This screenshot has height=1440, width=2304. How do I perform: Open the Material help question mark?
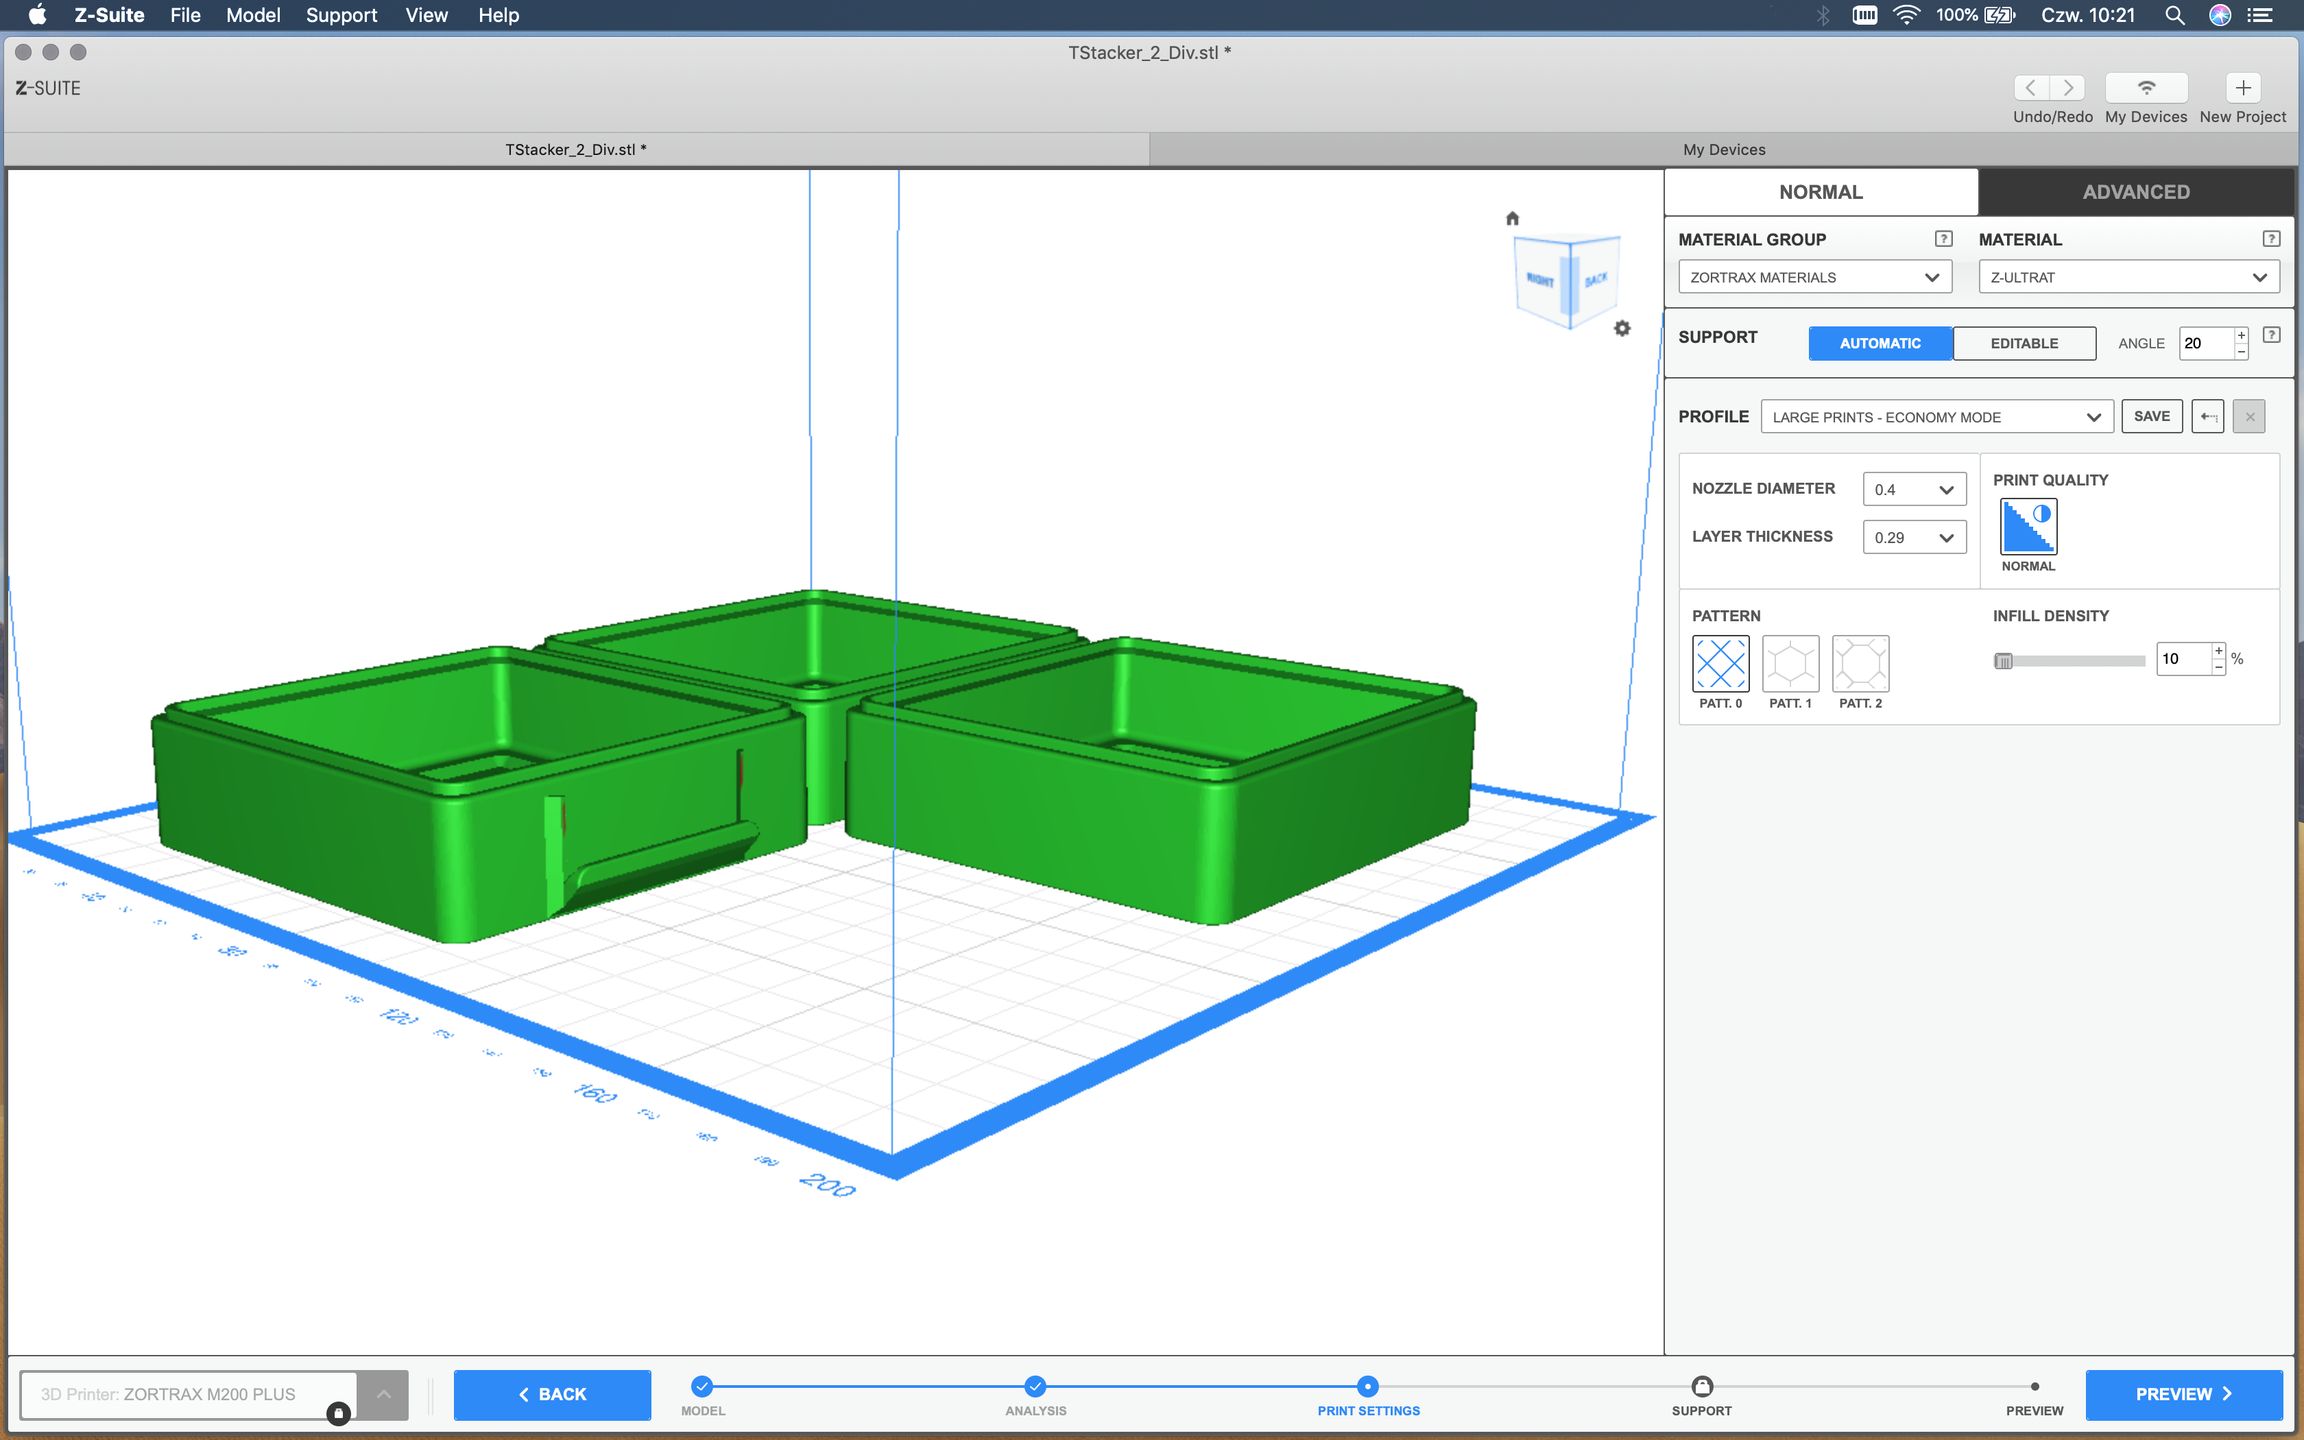tap(2271, 239)
